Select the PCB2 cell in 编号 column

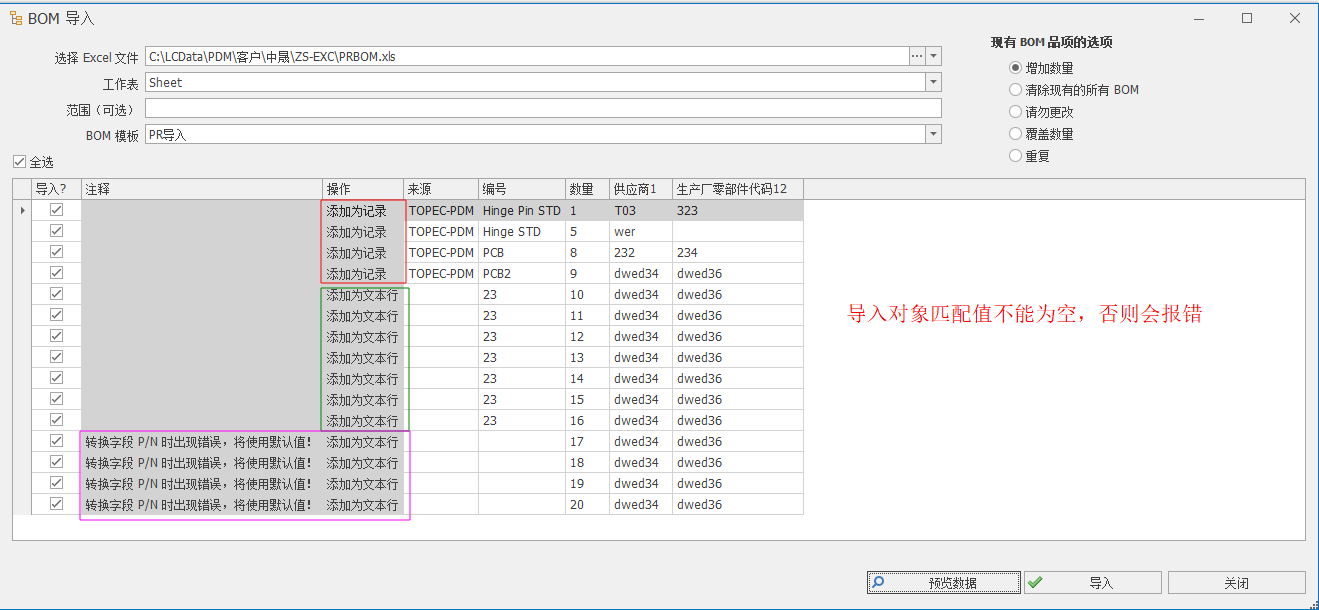pos(521,274)
